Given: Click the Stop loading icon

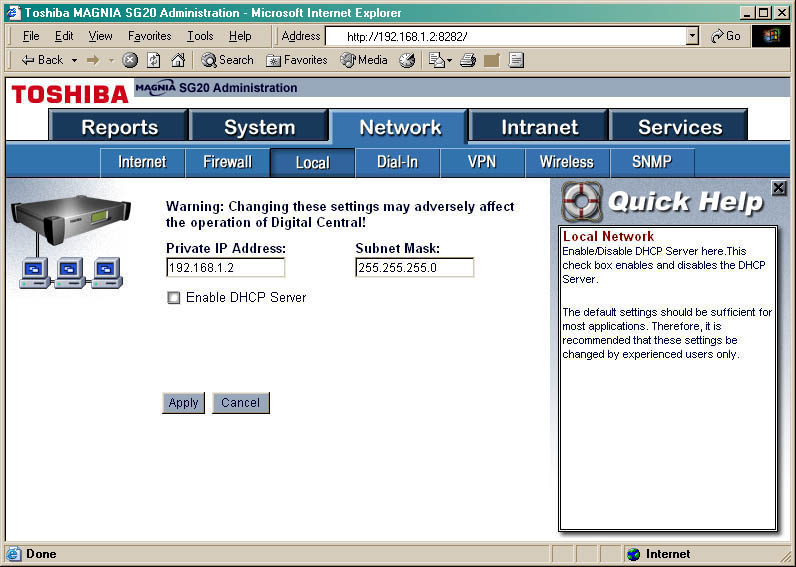Looking at the screenshot, I should point(130,60).
